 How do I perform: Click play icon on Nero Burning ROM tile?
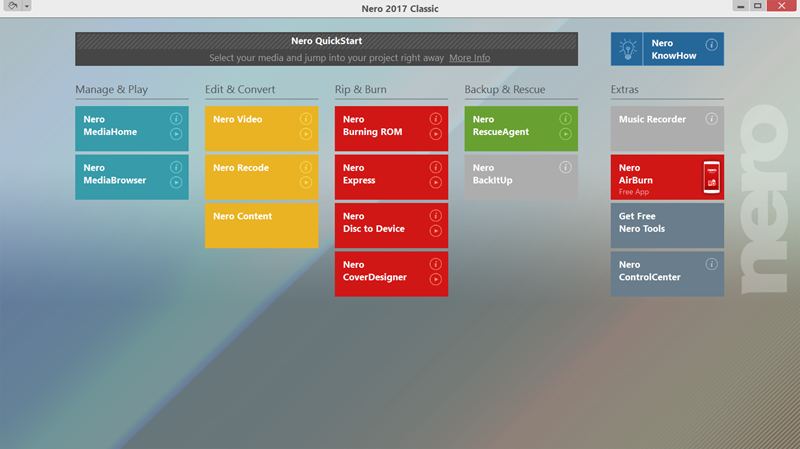pyautogui.click(x=435, y=134)
